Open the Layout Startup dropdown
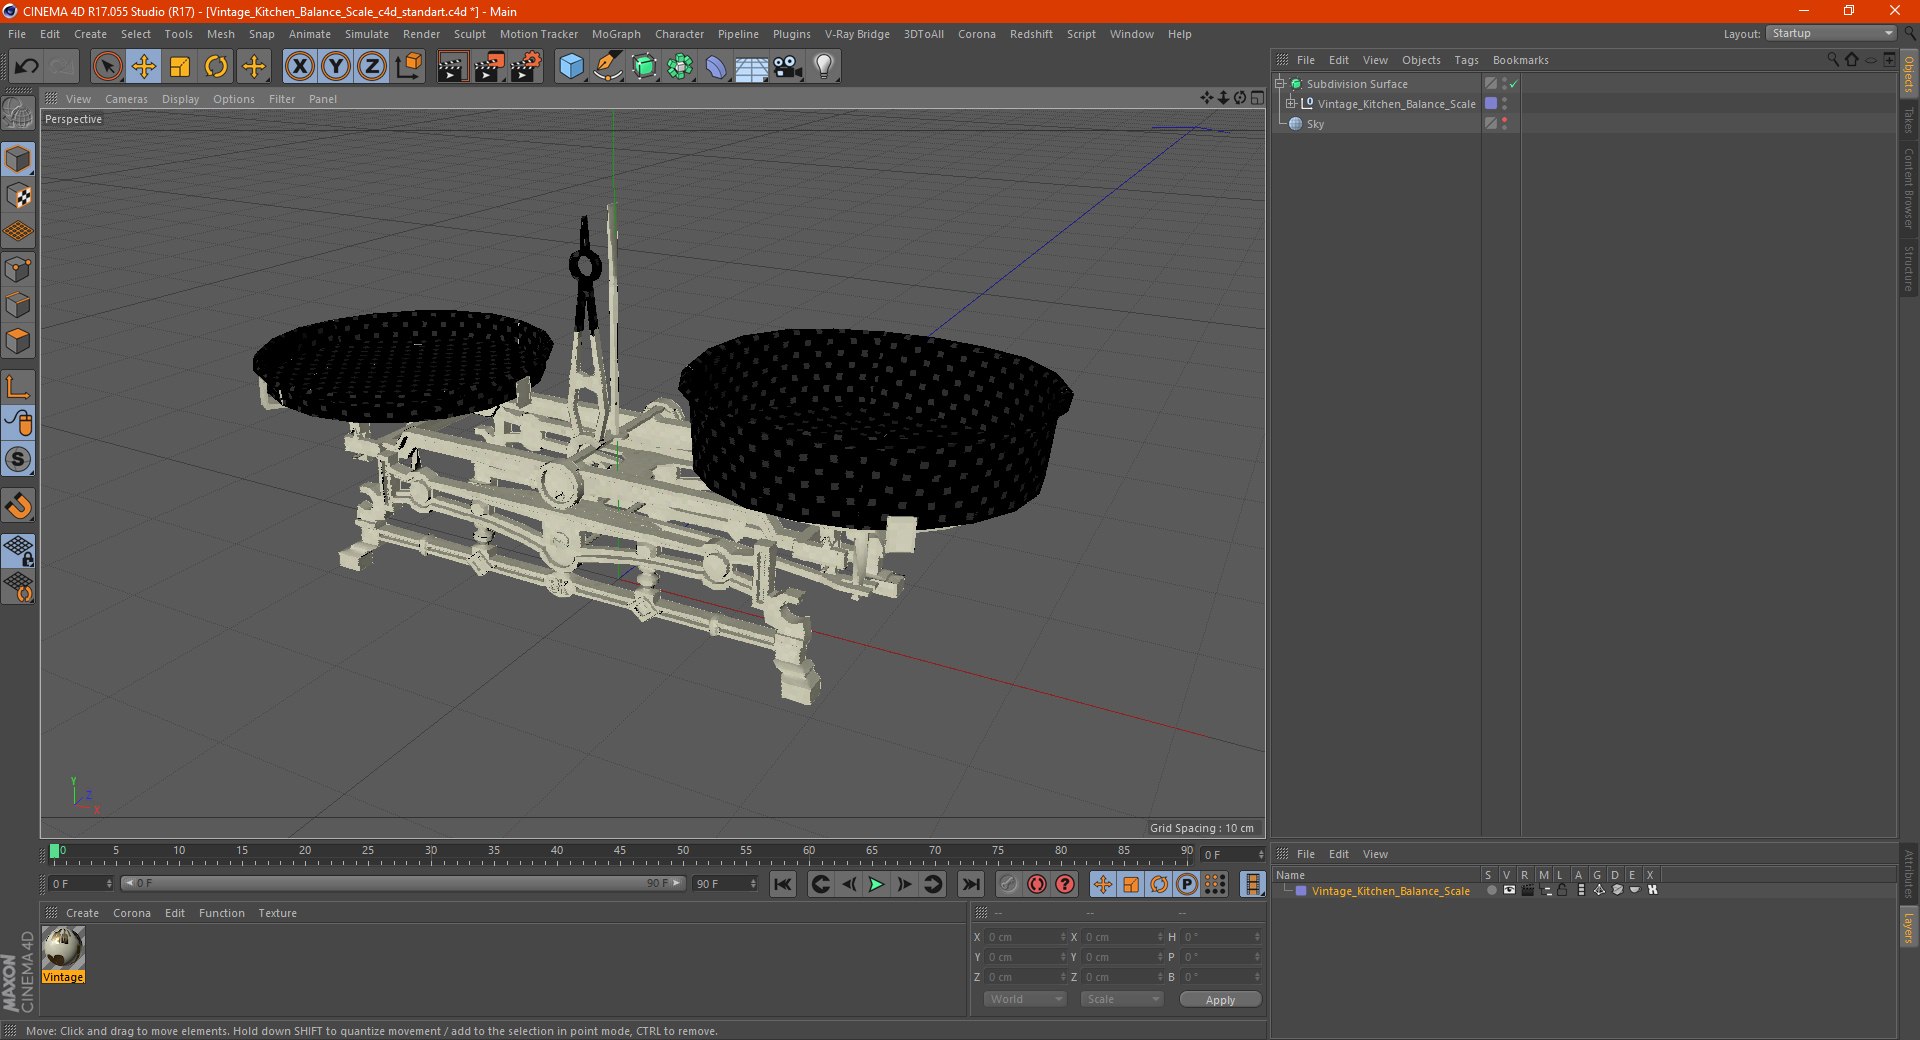Screen dimensions: 1920x1040 pos(1831,33)
